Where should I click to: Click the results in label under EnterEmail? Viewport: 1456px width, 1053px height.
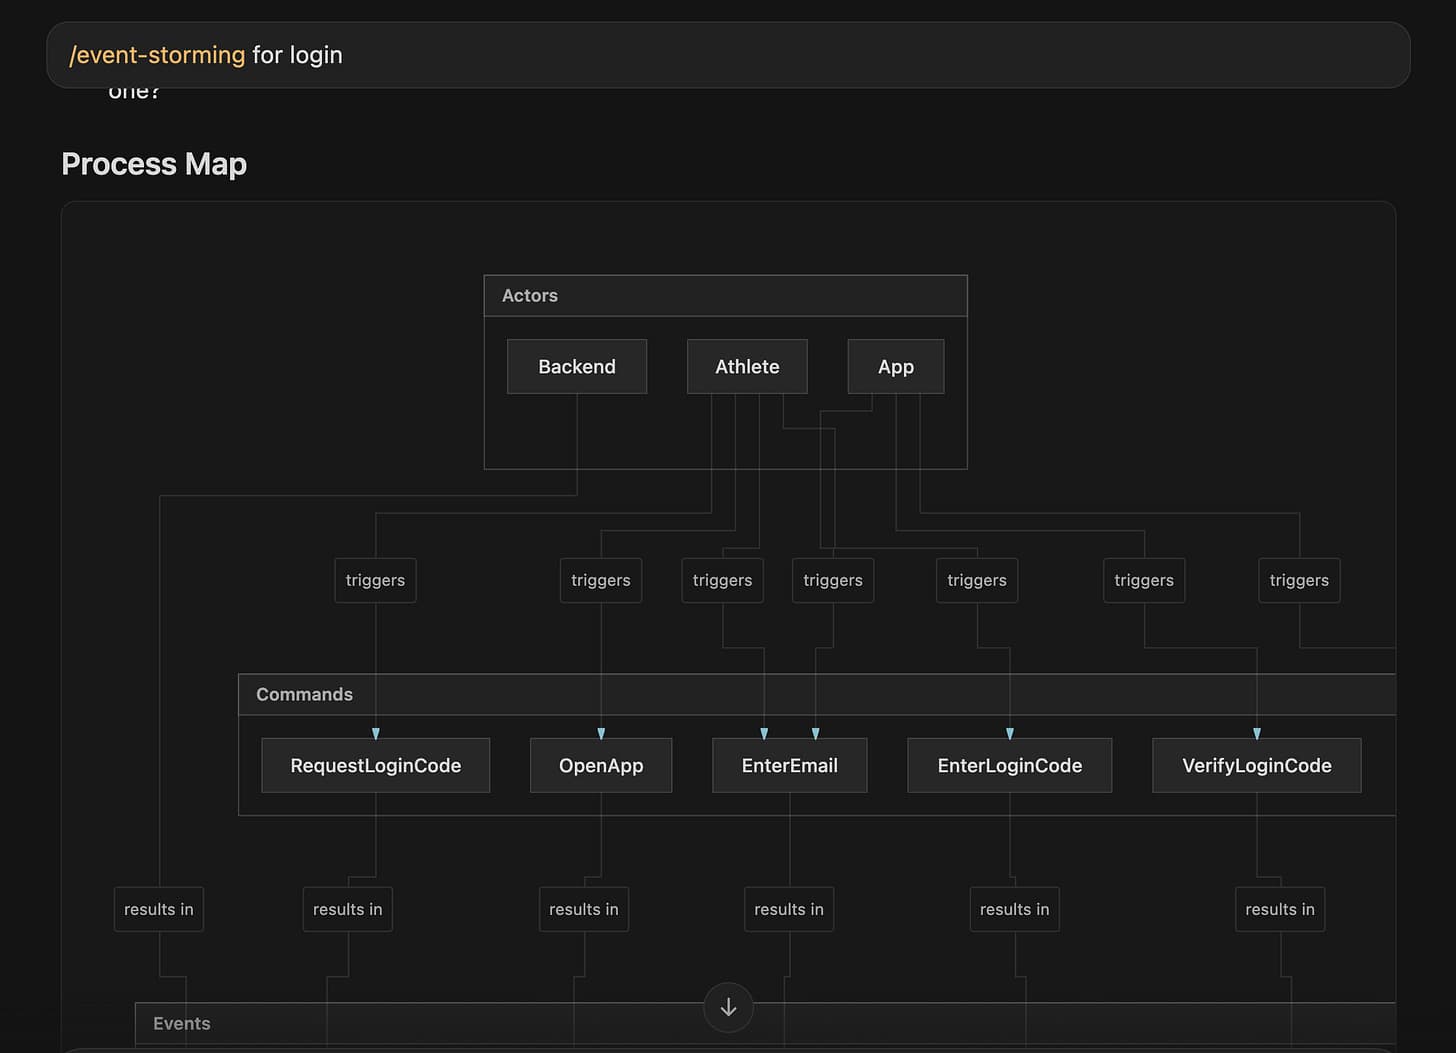789,910
